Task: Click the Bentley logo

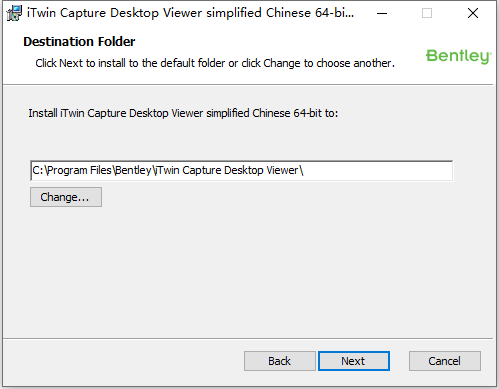Action: [458, 56]
